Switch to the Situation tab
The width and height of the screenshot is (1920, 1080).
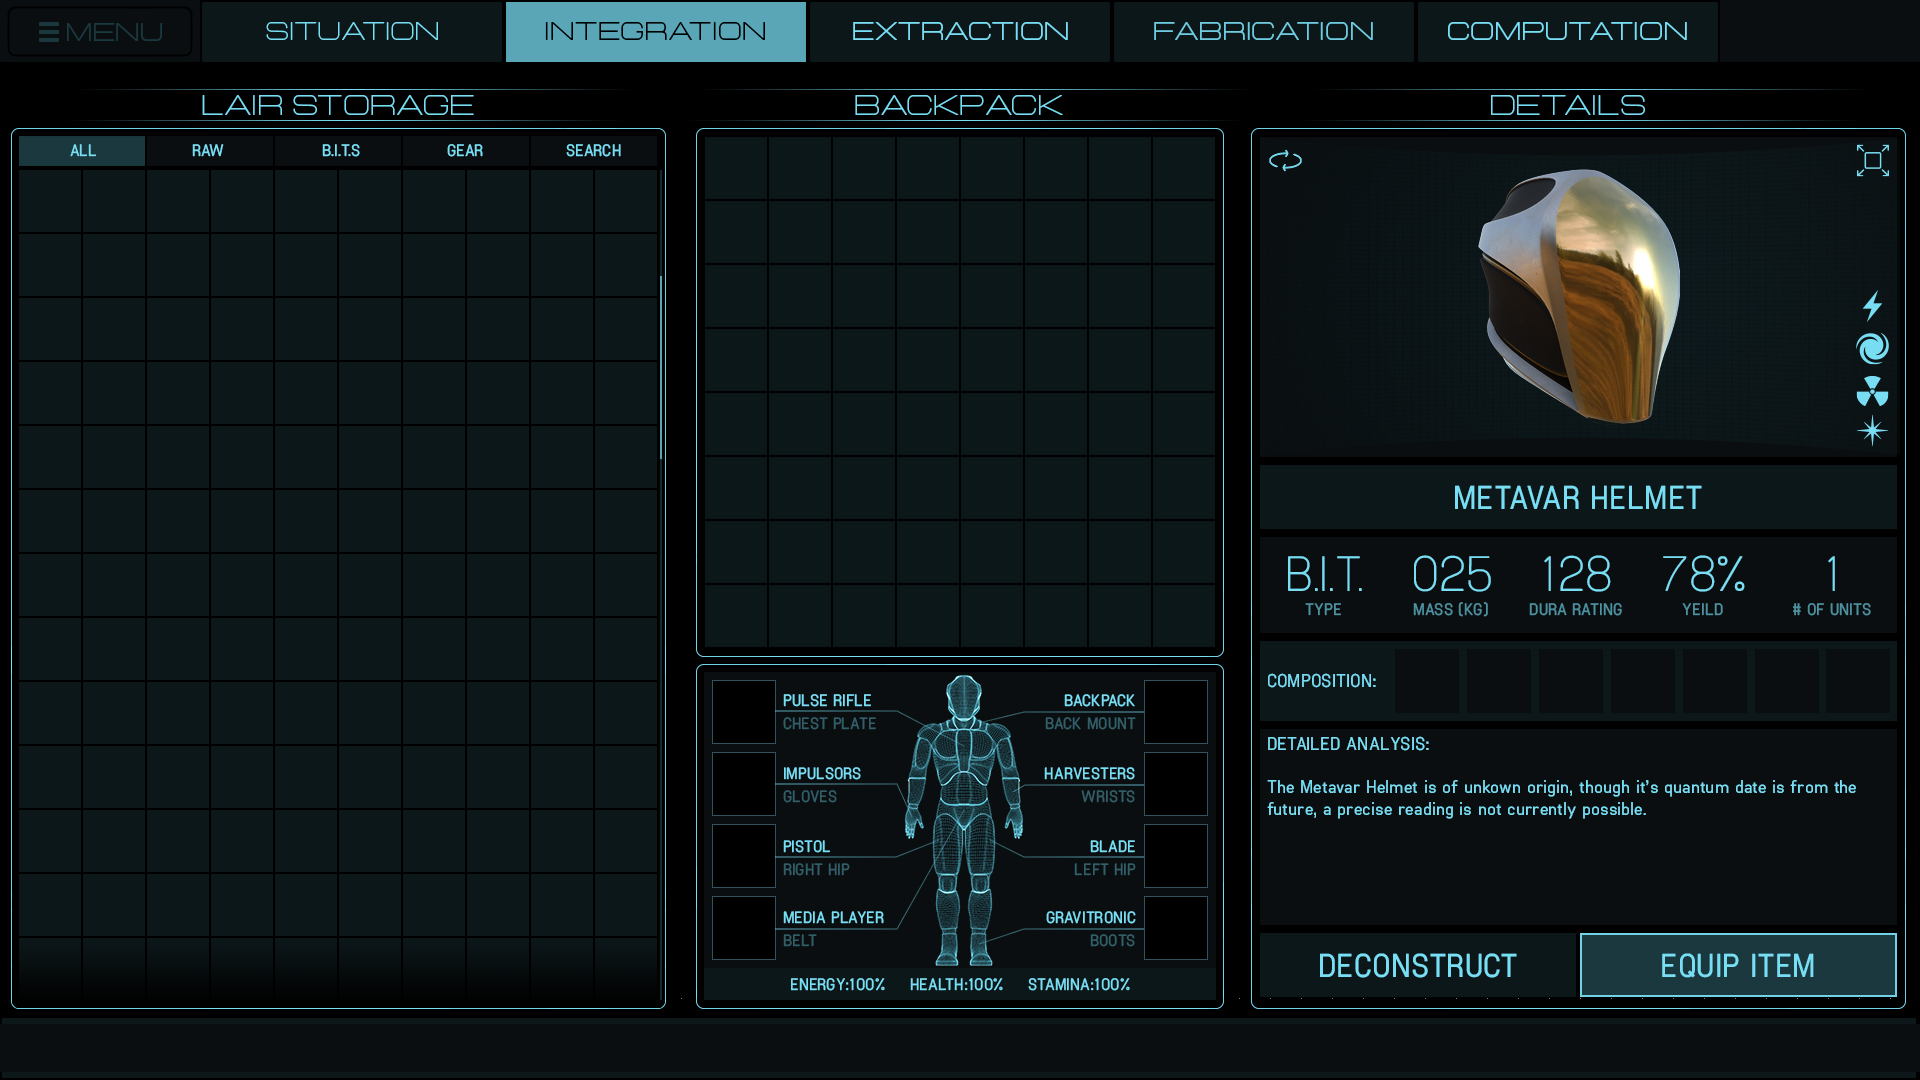[352, 32]
